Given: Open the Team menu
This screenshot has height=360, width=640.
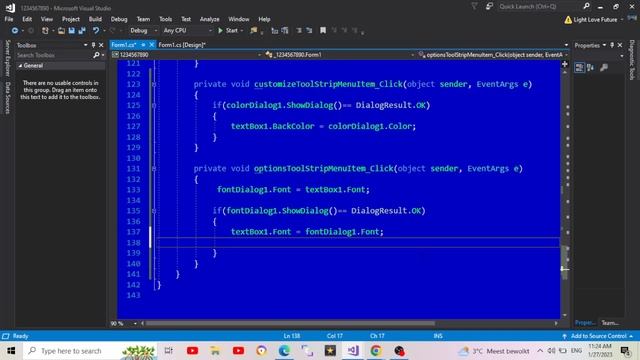Looking at the screenshot, I should [143, 19].
